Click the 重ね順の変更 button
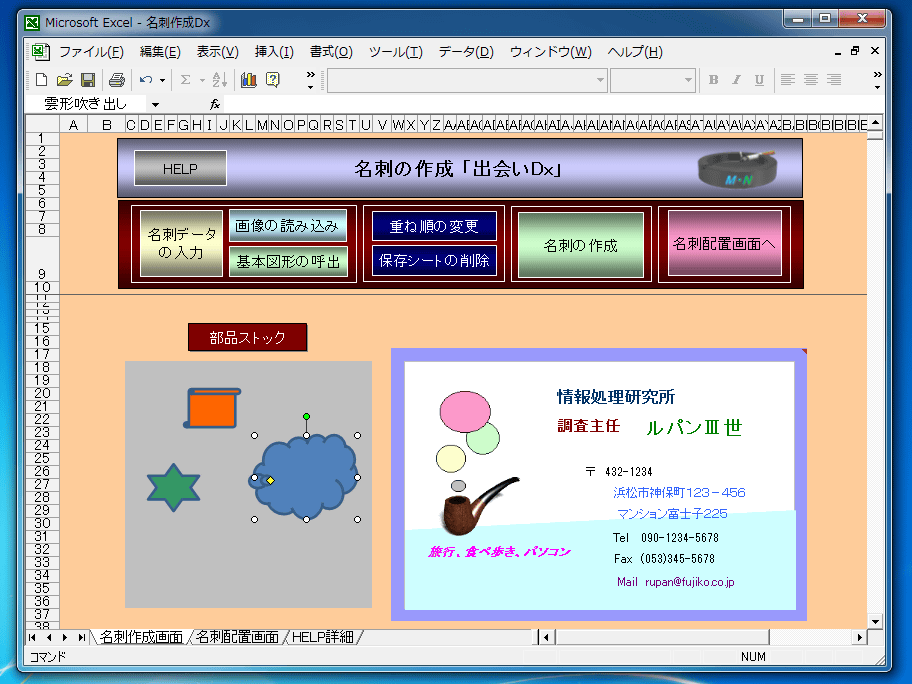This screenshot has width=912, height=684. (434, 226)
